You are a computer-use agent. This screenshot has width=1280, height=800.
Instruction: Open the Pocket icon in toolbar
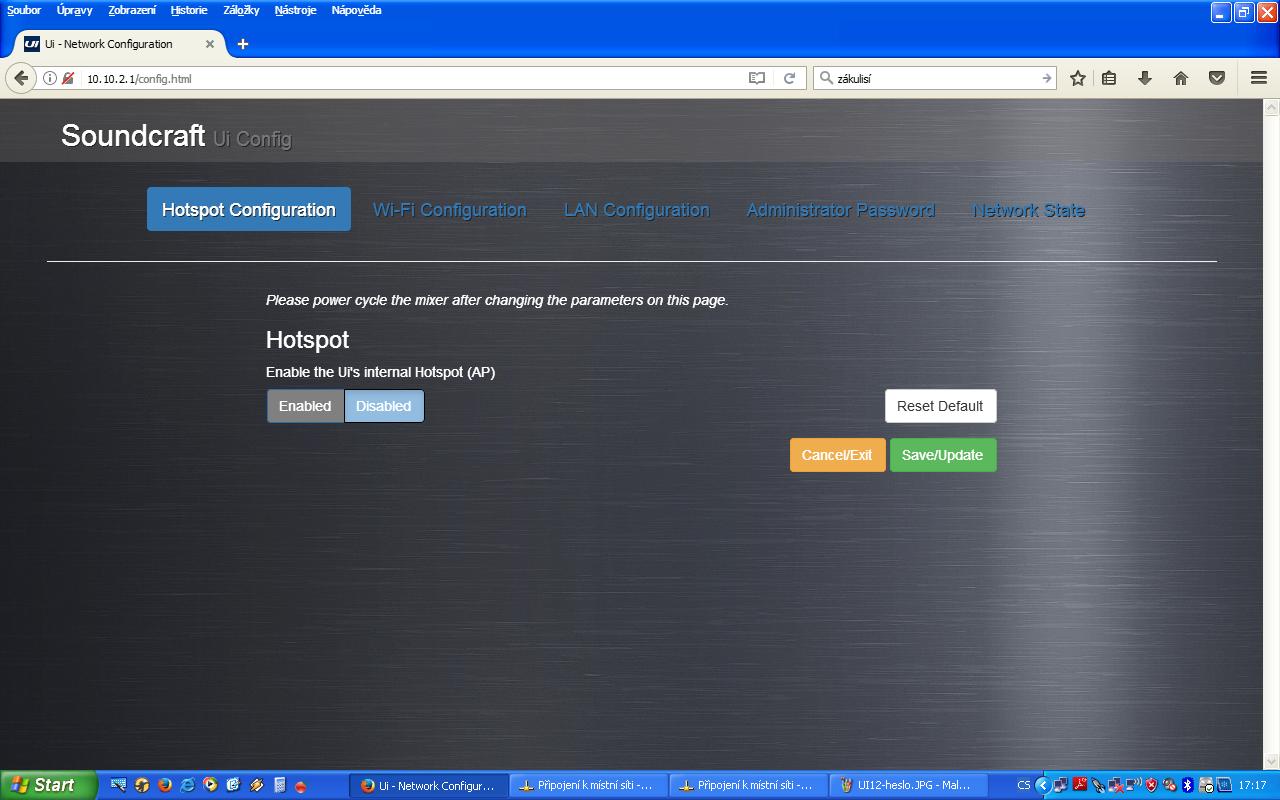click(1217, 78)
